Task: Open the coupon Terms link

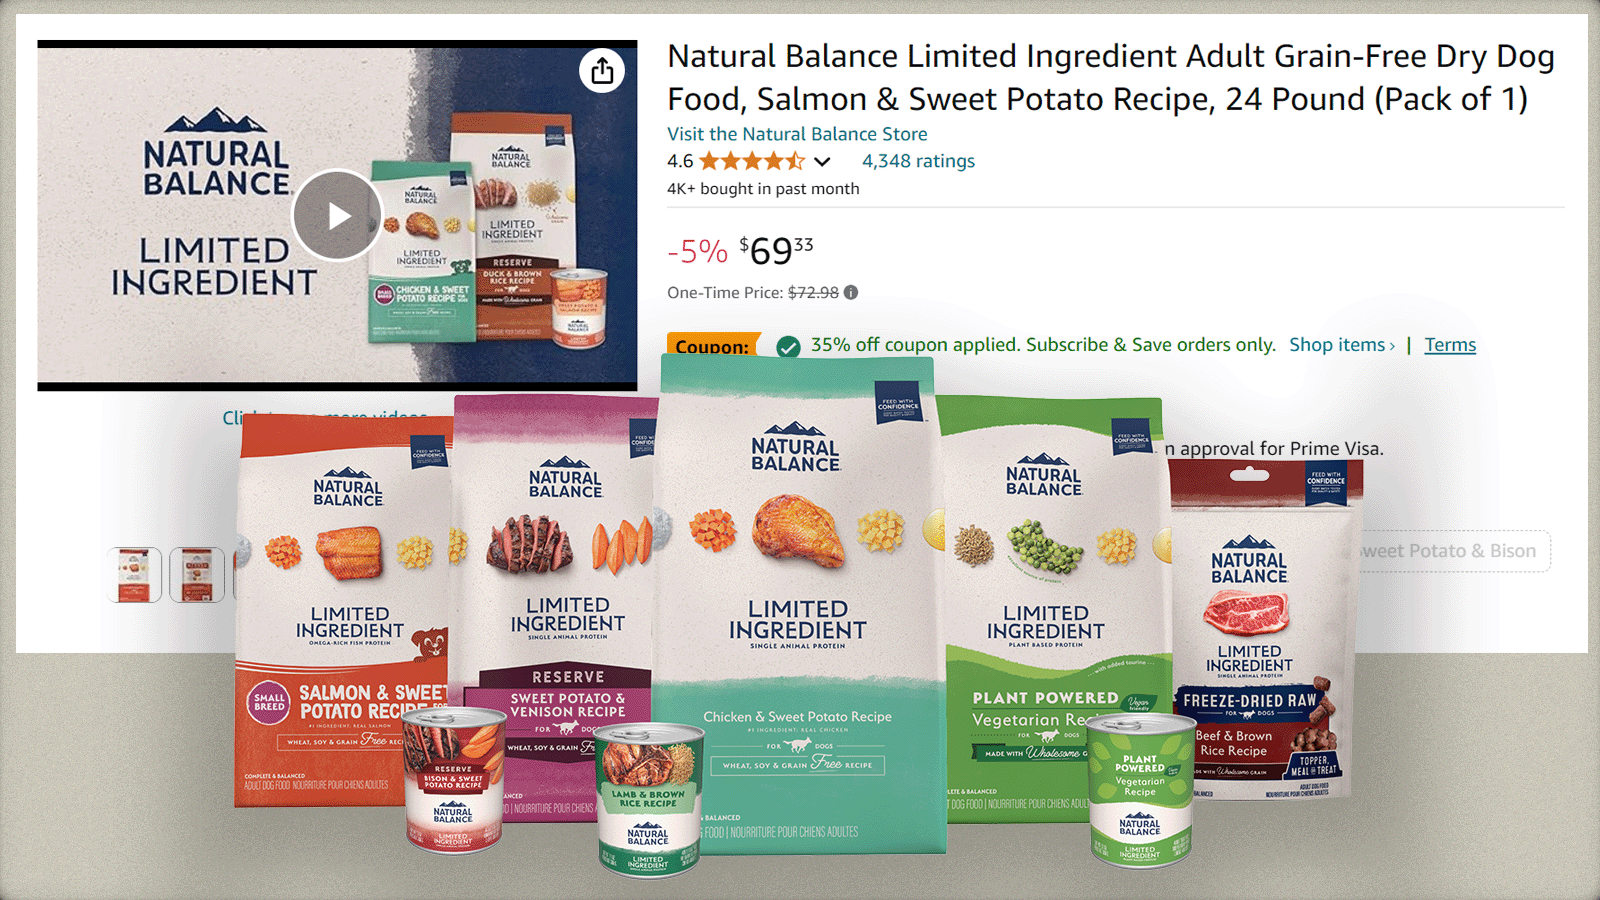Action: 1450,345
